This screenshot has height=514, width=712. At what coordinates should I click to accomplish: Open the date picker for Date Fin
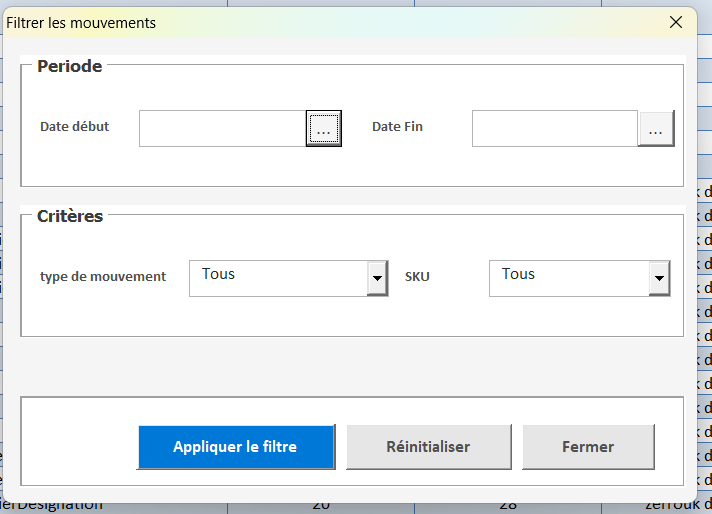[656, 129]
